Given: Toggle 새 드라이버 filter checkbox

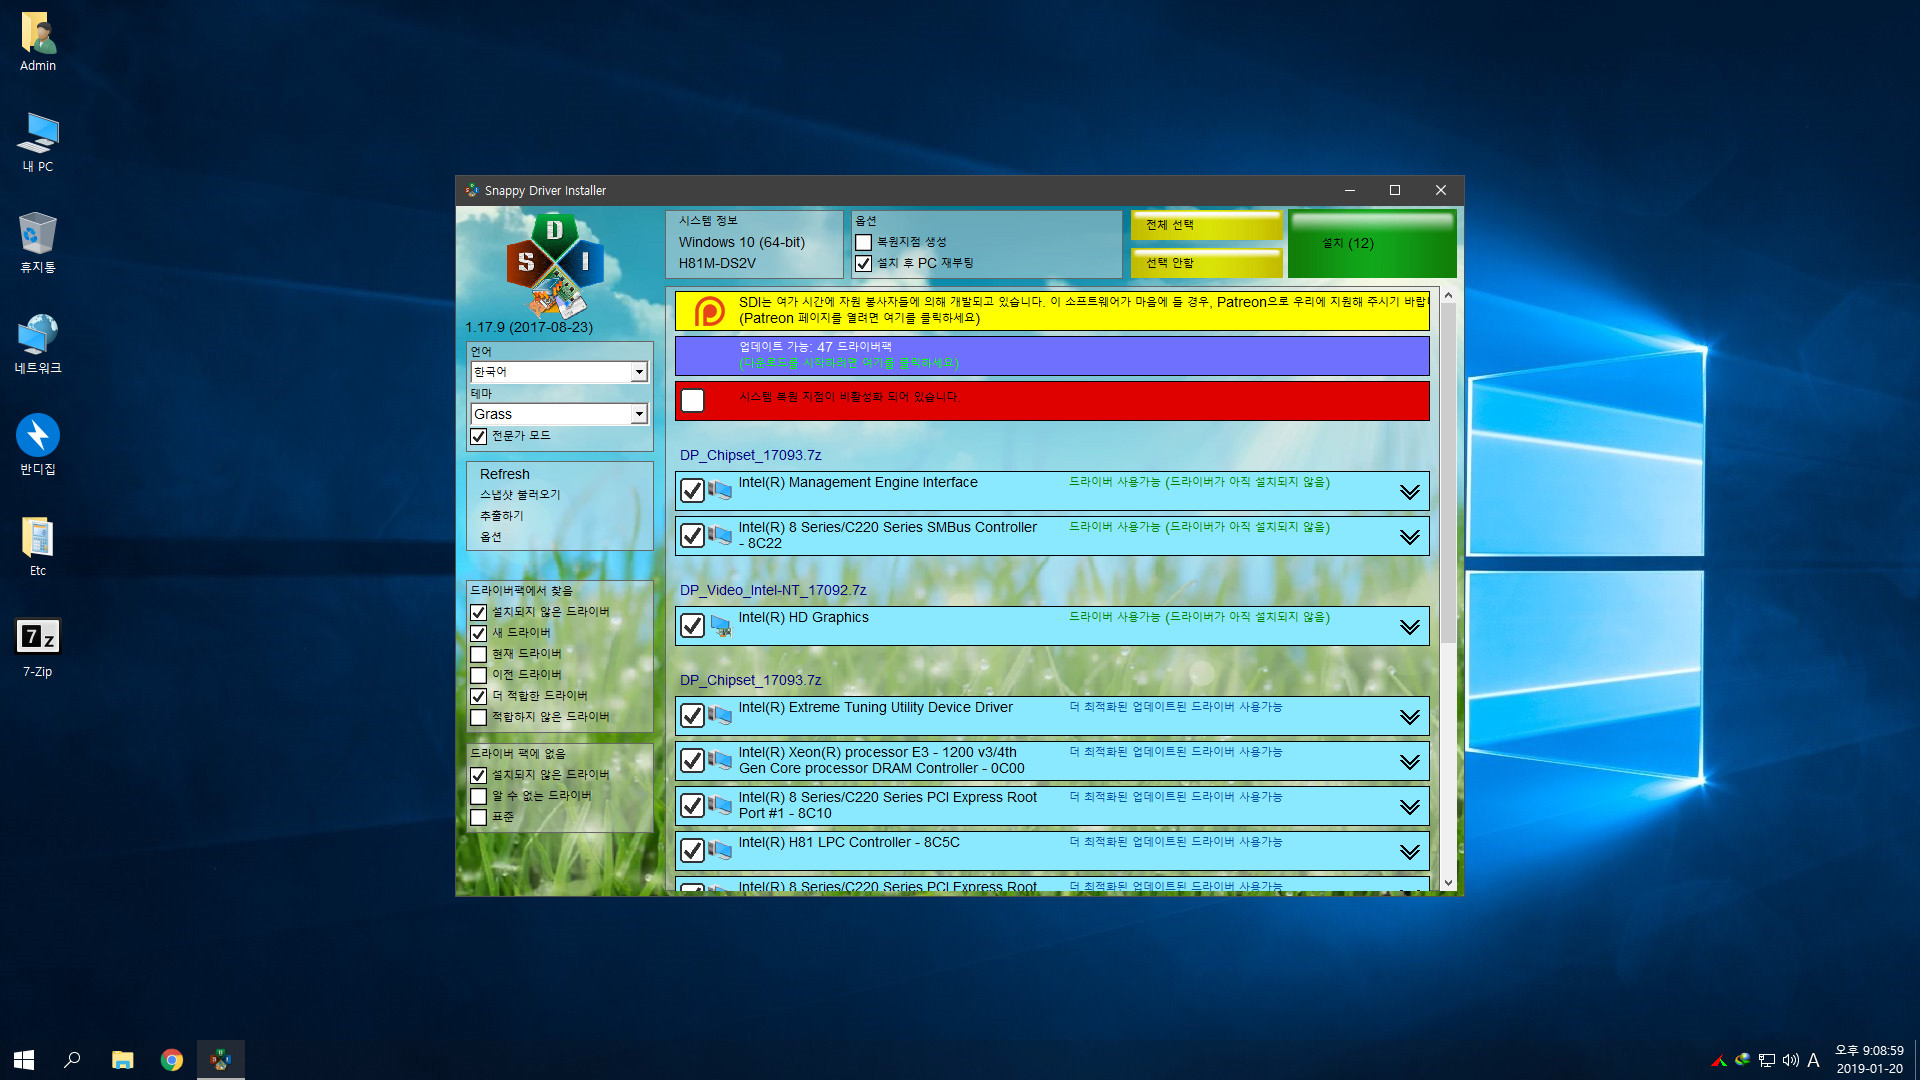Looking at the screenshot, I should (479, 633).
